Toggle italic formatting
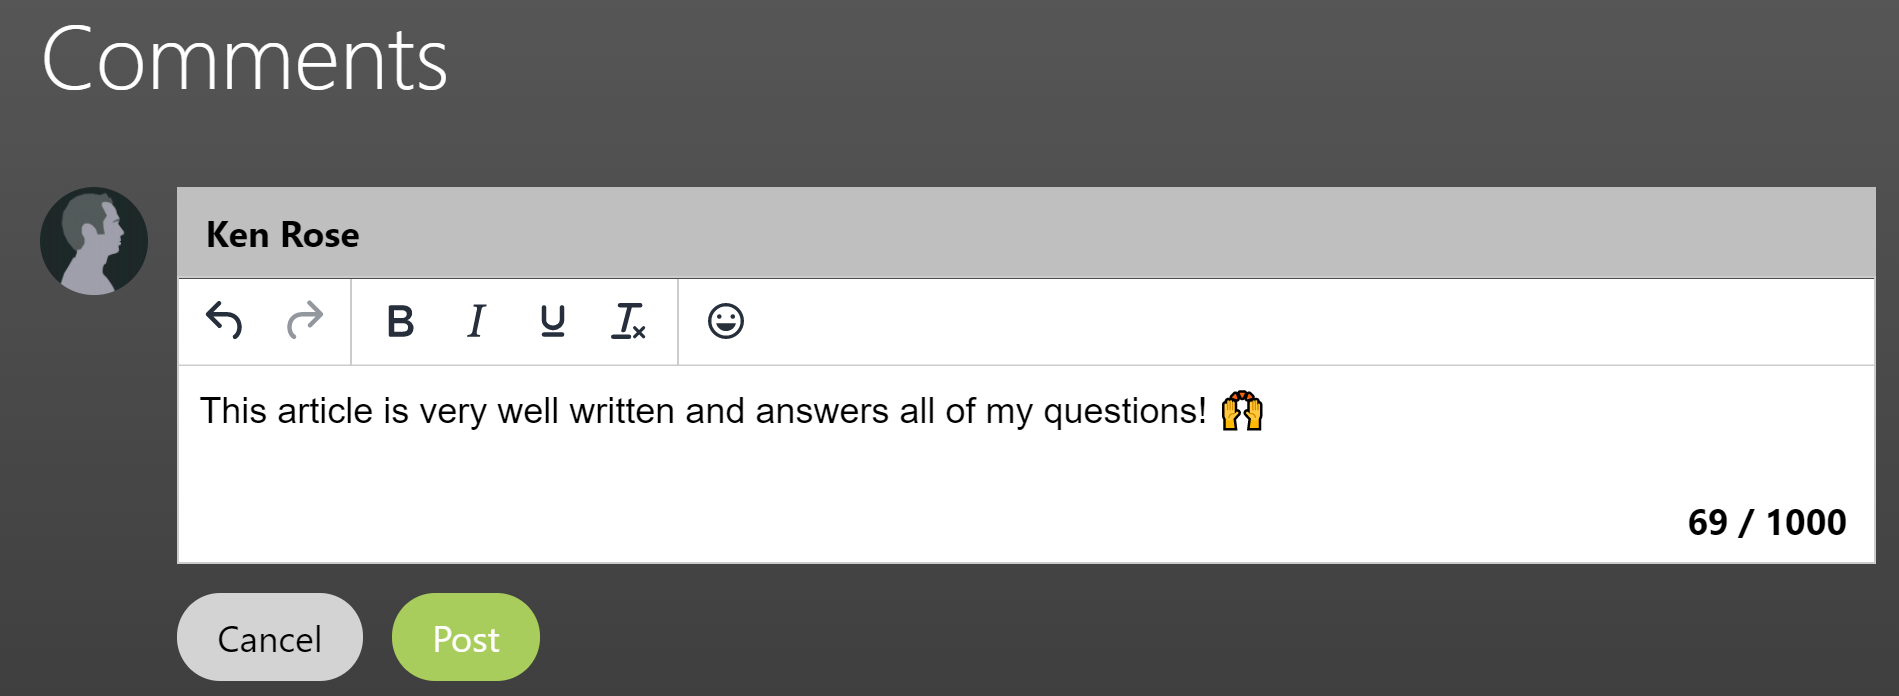 476,321
